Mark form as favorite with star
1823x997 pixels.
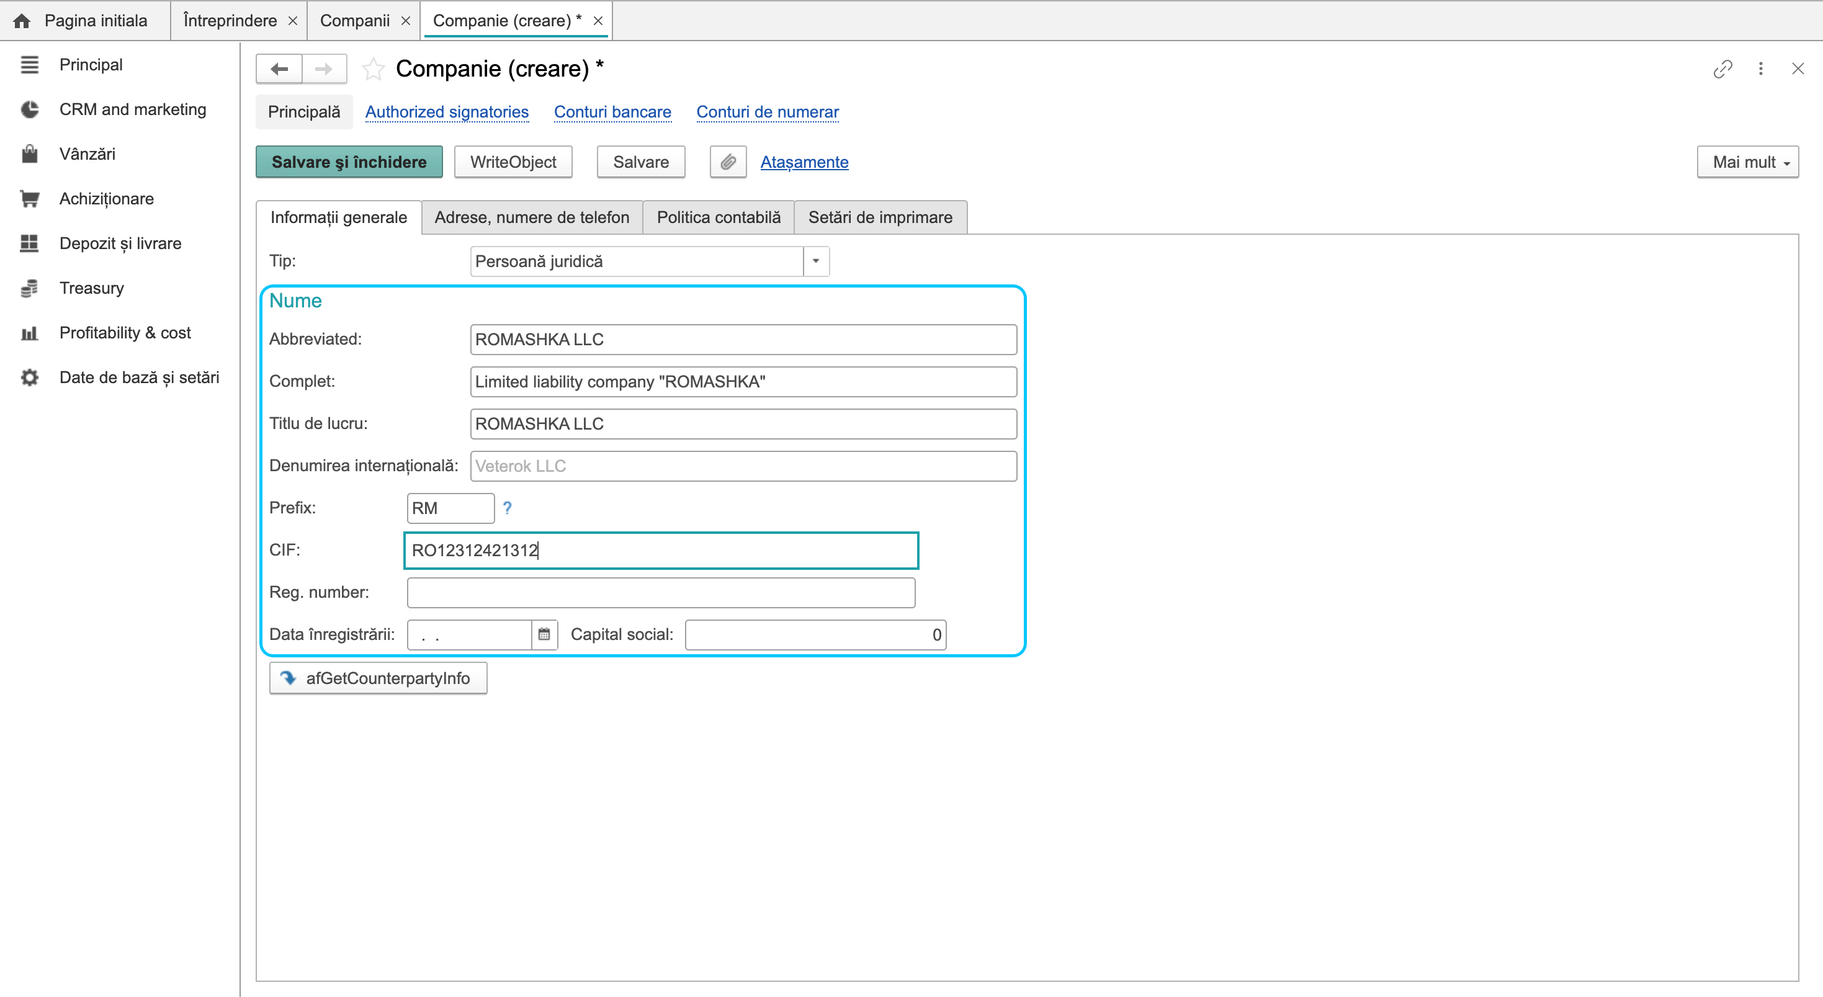coord(373,69)
